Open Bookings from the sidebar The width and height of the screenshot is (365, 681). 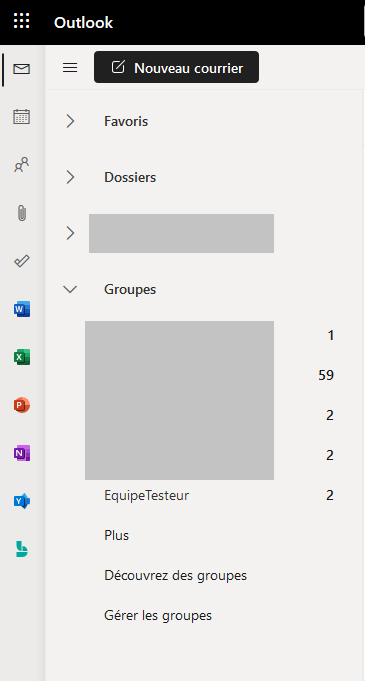pos(22,549)
